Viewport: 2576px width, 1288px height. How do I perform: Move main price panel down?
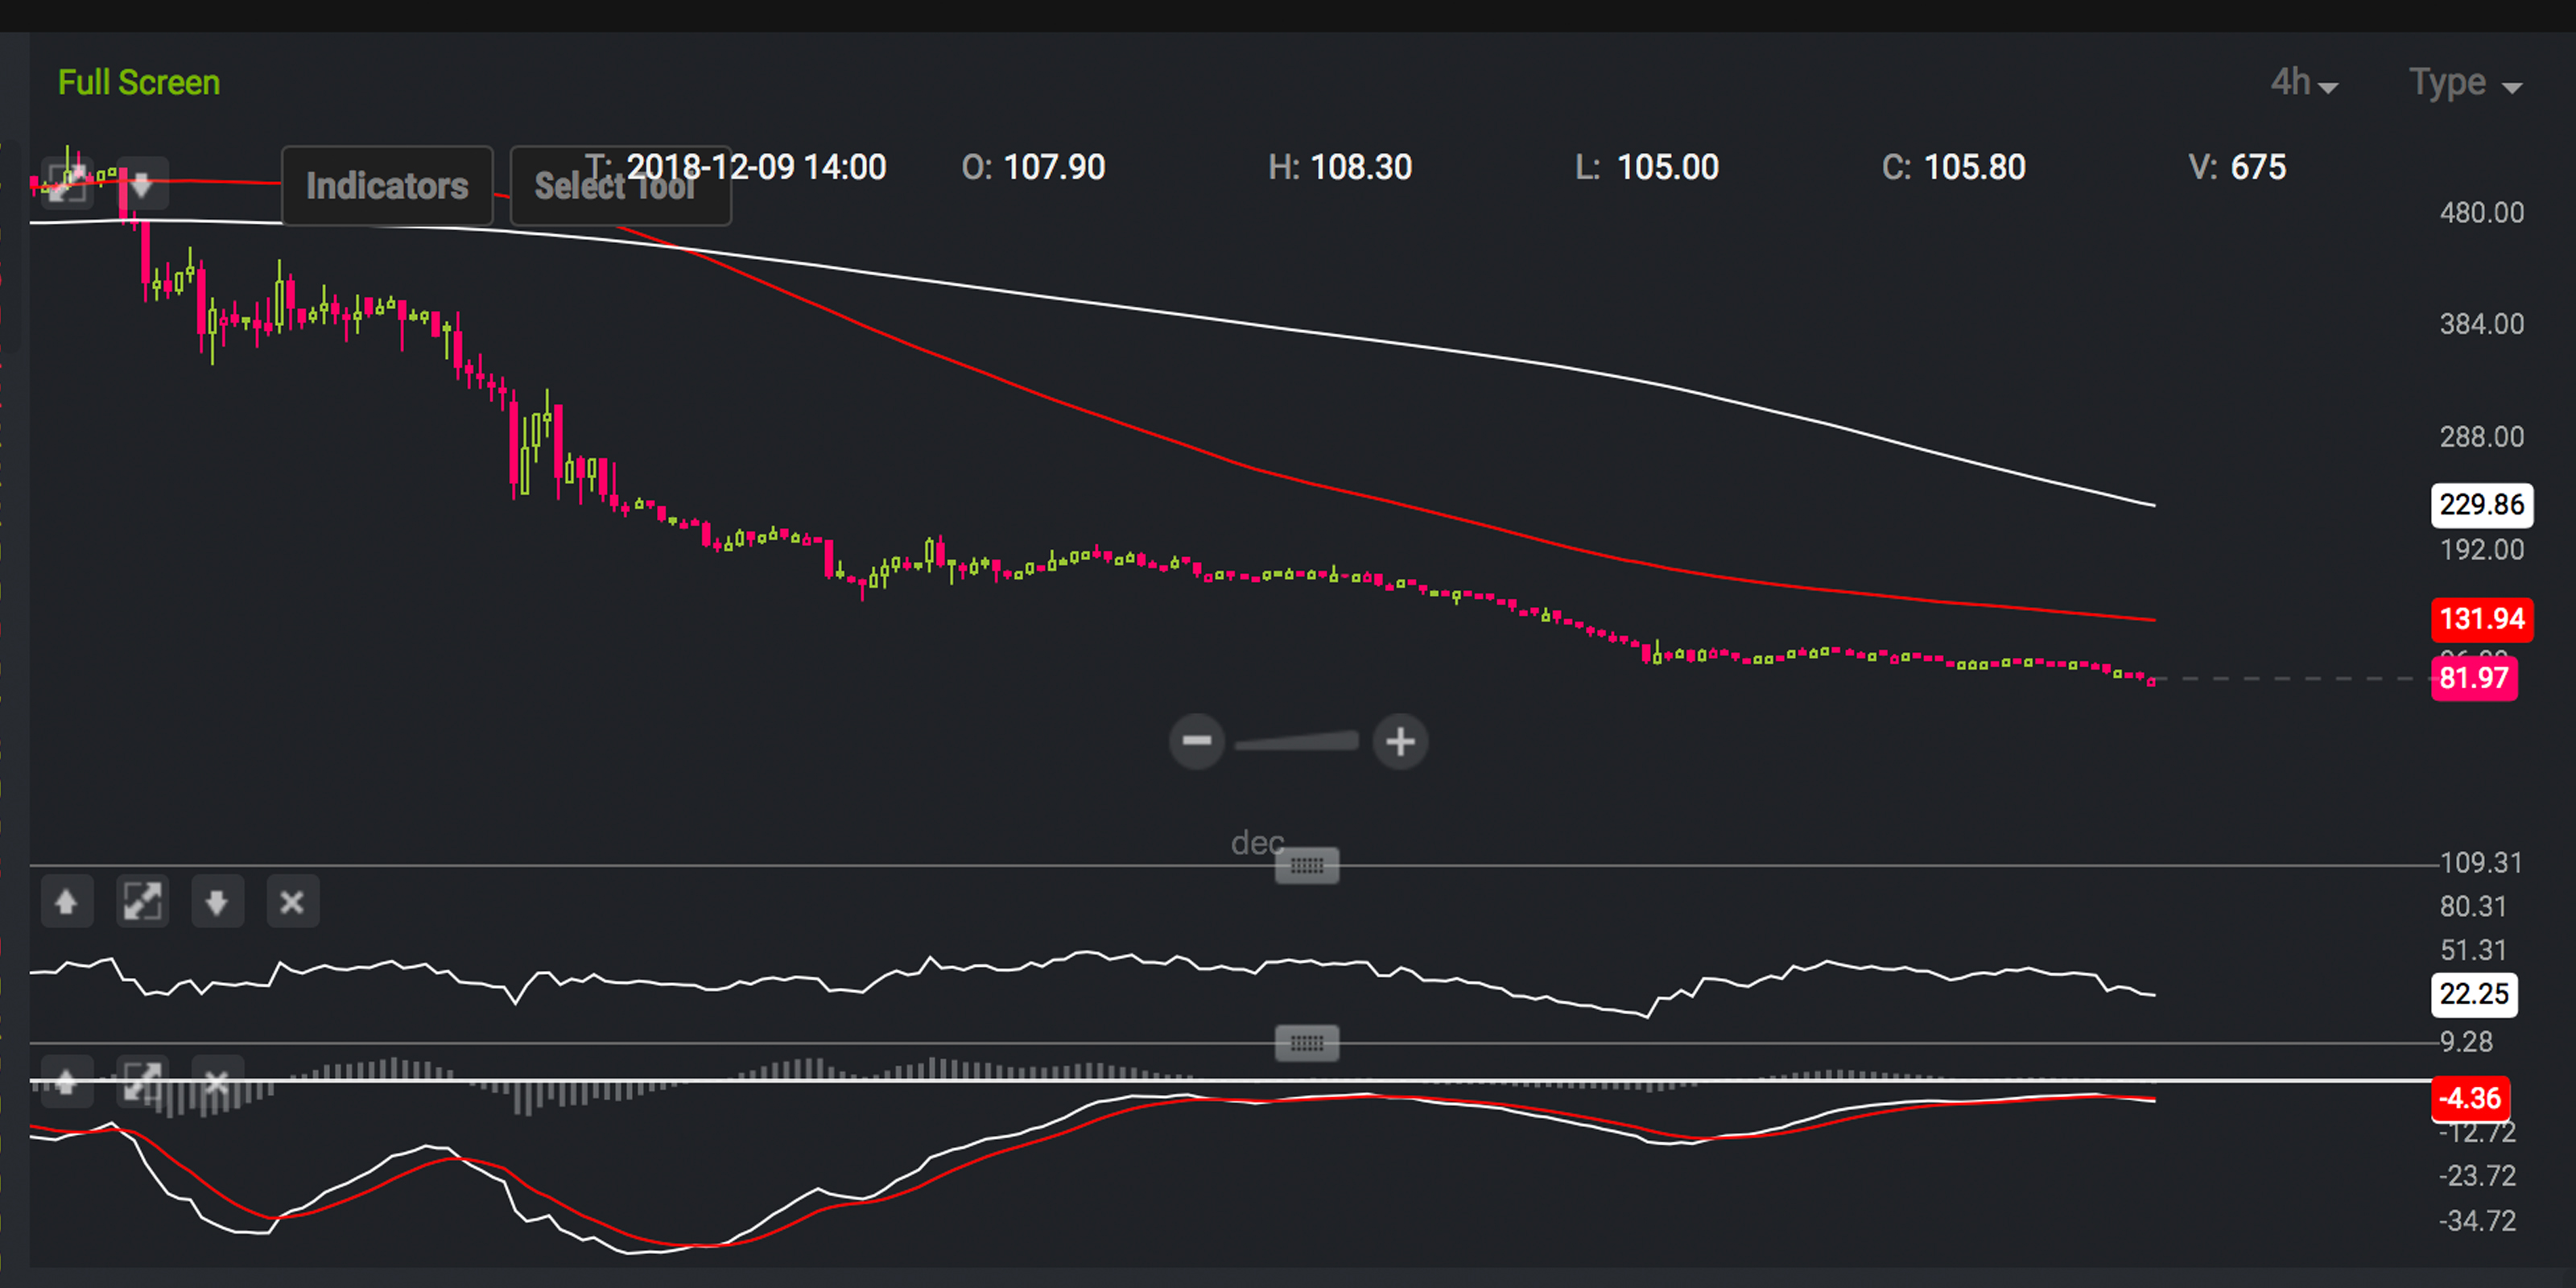pos(141,183)
